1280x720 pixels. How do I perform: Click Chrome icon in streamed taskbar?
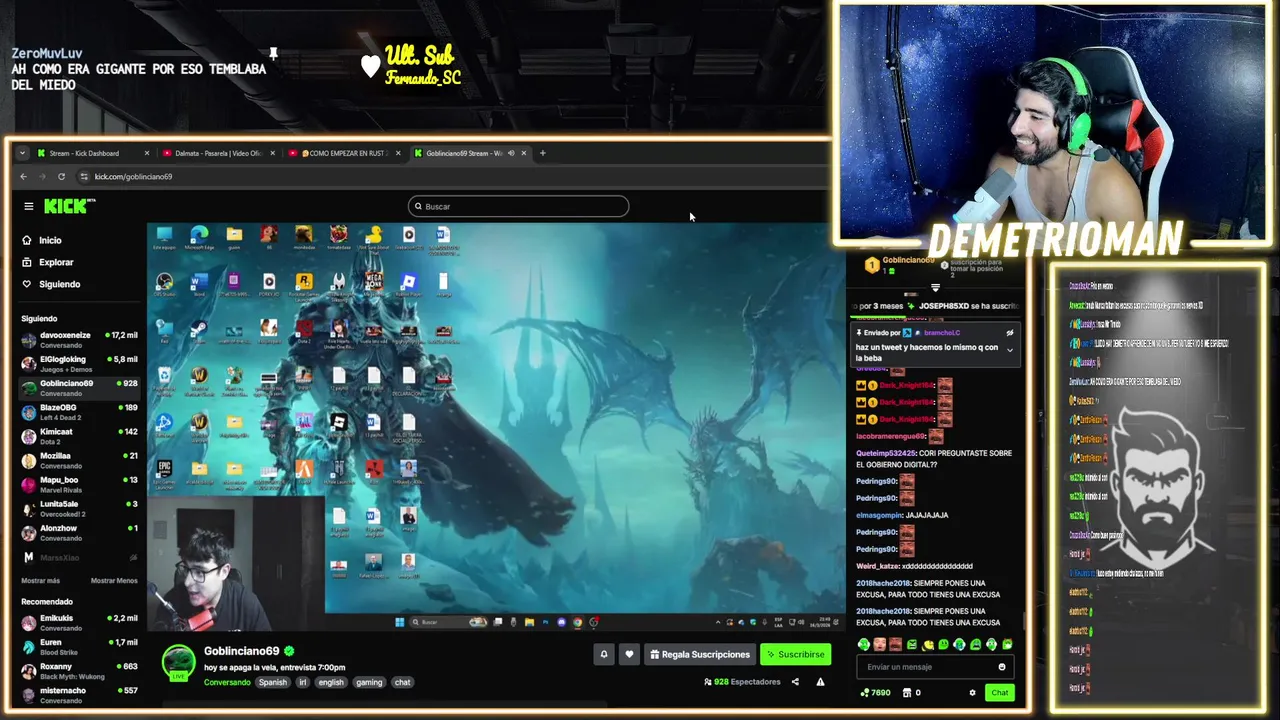click(x=577, y=622)
